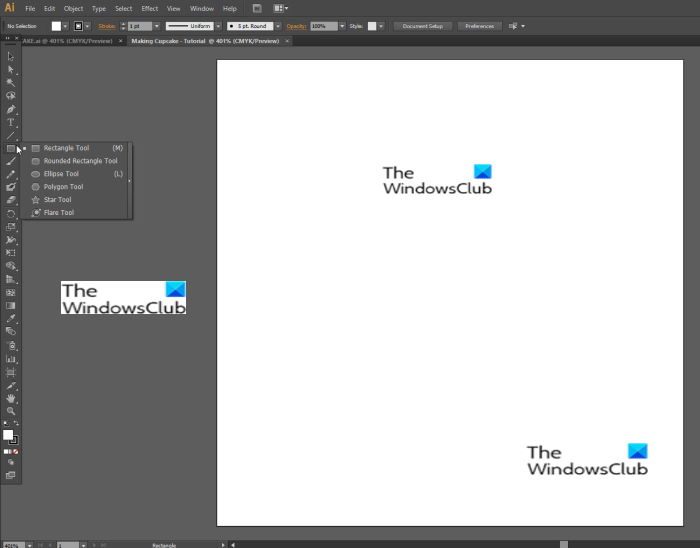
Task: Click the Preferences button
Action: click(x=479, y=26)
